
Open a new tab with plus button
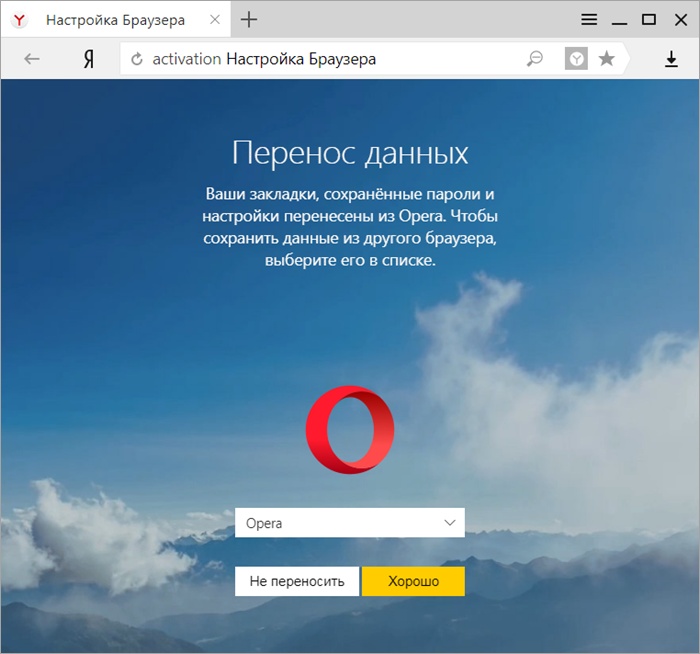249,20
